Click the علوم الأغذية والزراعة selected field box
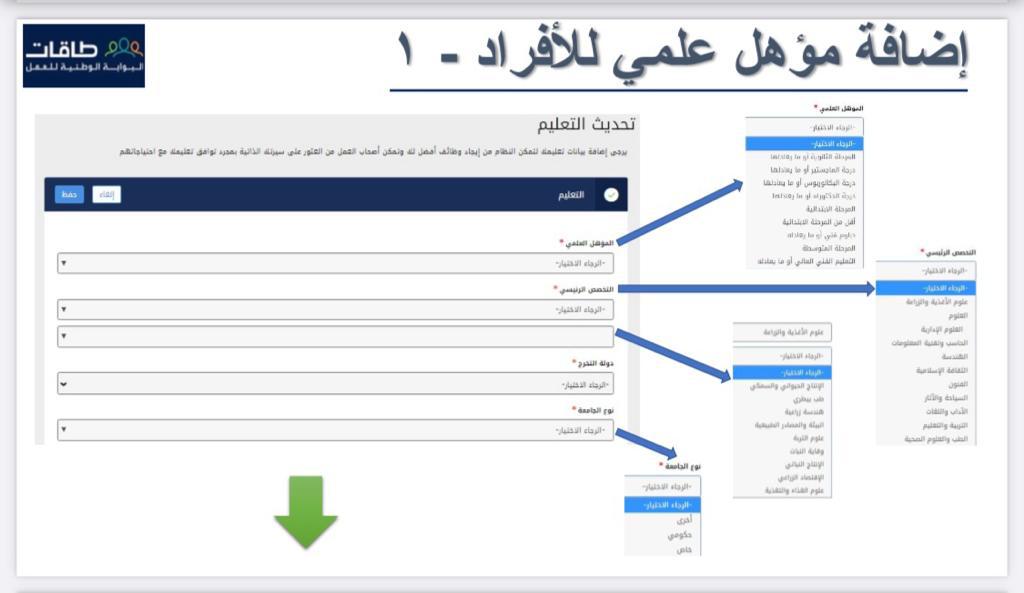1024x593 pixels. click(x=783, y=332)
